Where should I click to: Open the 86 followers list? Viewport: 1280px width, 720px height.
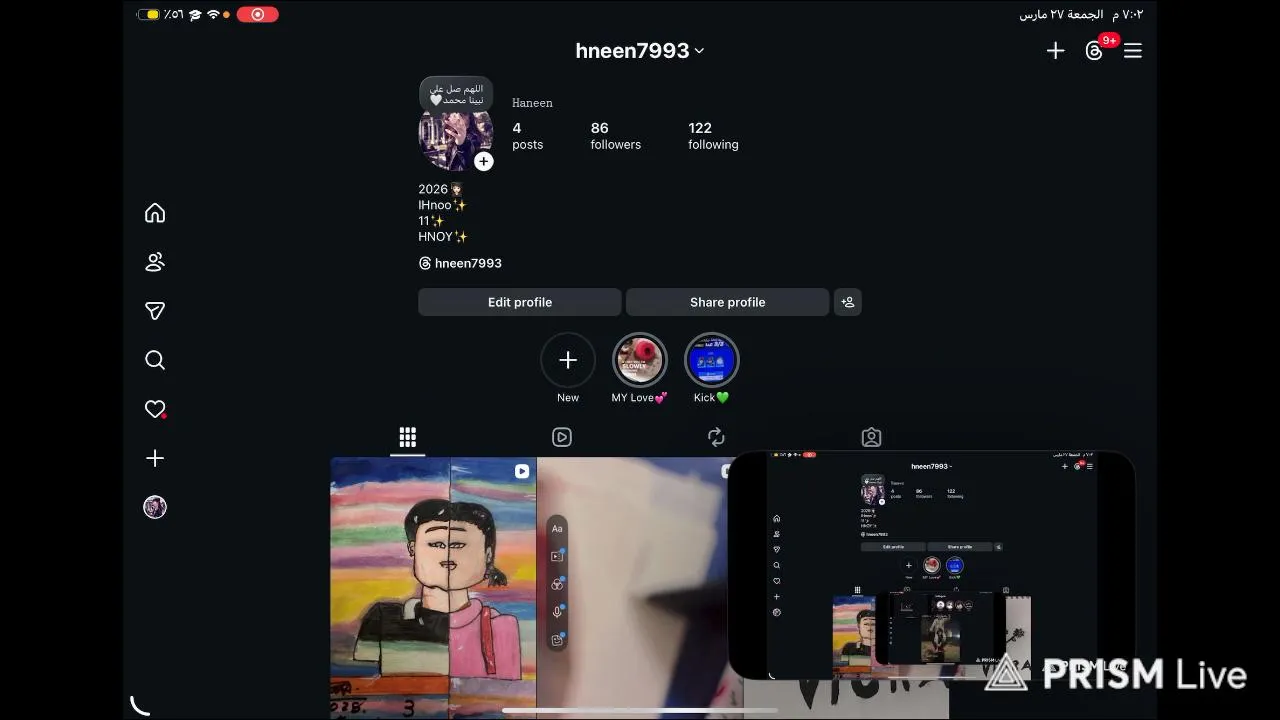615,136
